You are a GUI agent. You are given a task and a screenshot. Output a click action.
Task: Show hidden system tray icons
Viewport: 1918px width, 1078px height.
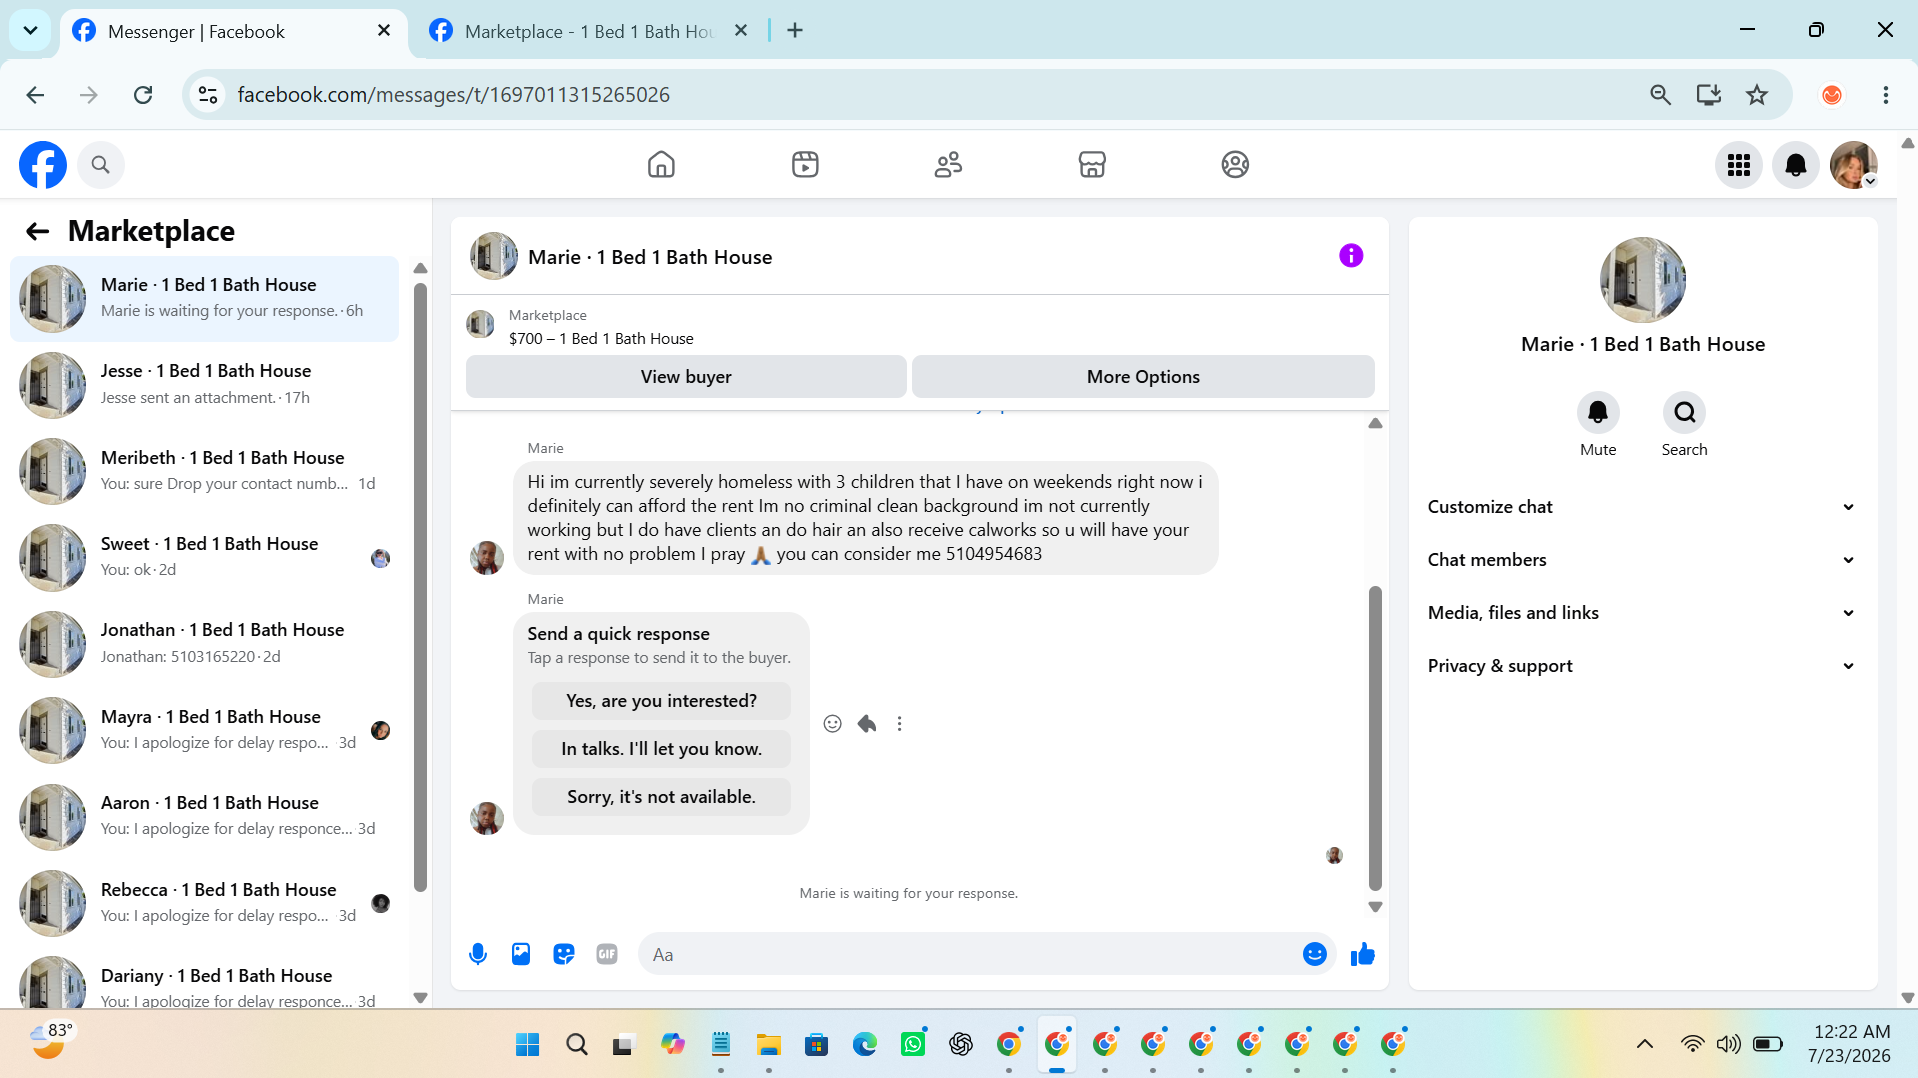[x=1645, y=1045]
